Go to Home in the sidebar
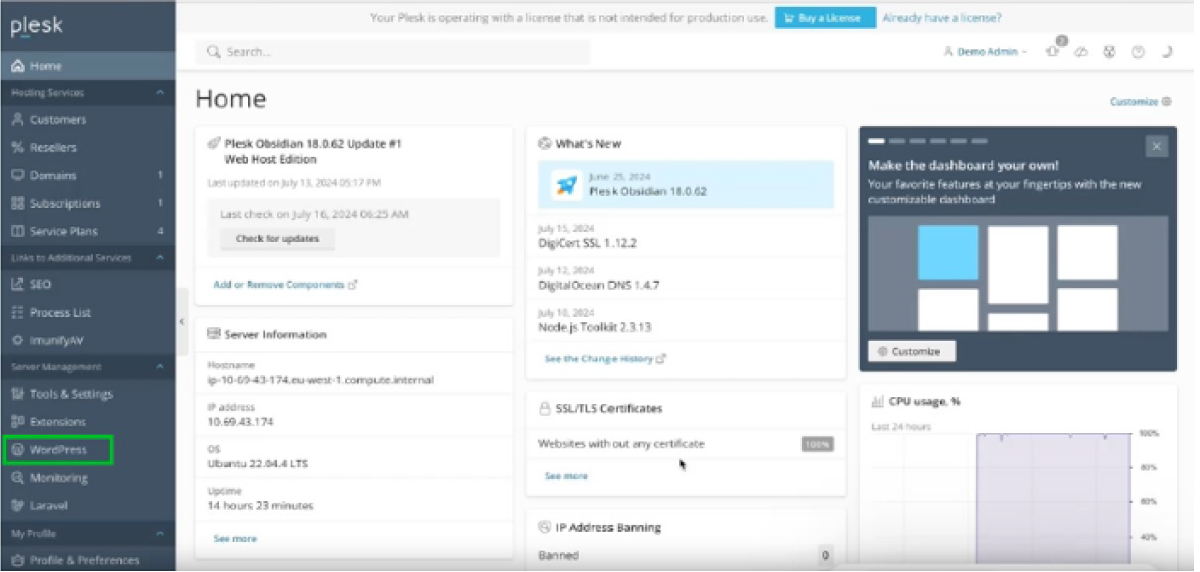 coord(88,66)
